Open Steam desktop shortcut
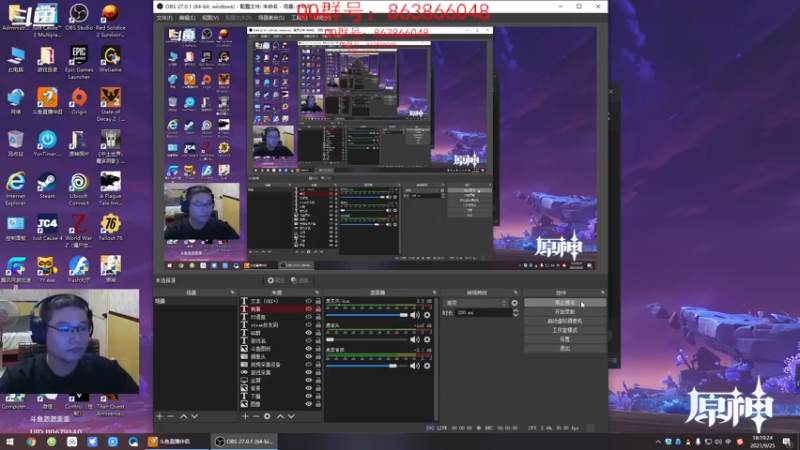Screen dimensions: 800x450 pyautogui.click(x=47, y=186)
